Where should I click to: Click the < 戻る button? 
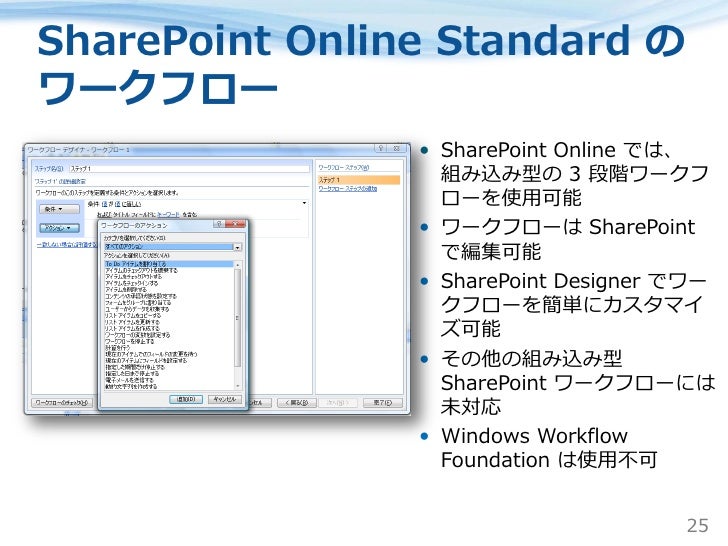click(x=297, y=403)
